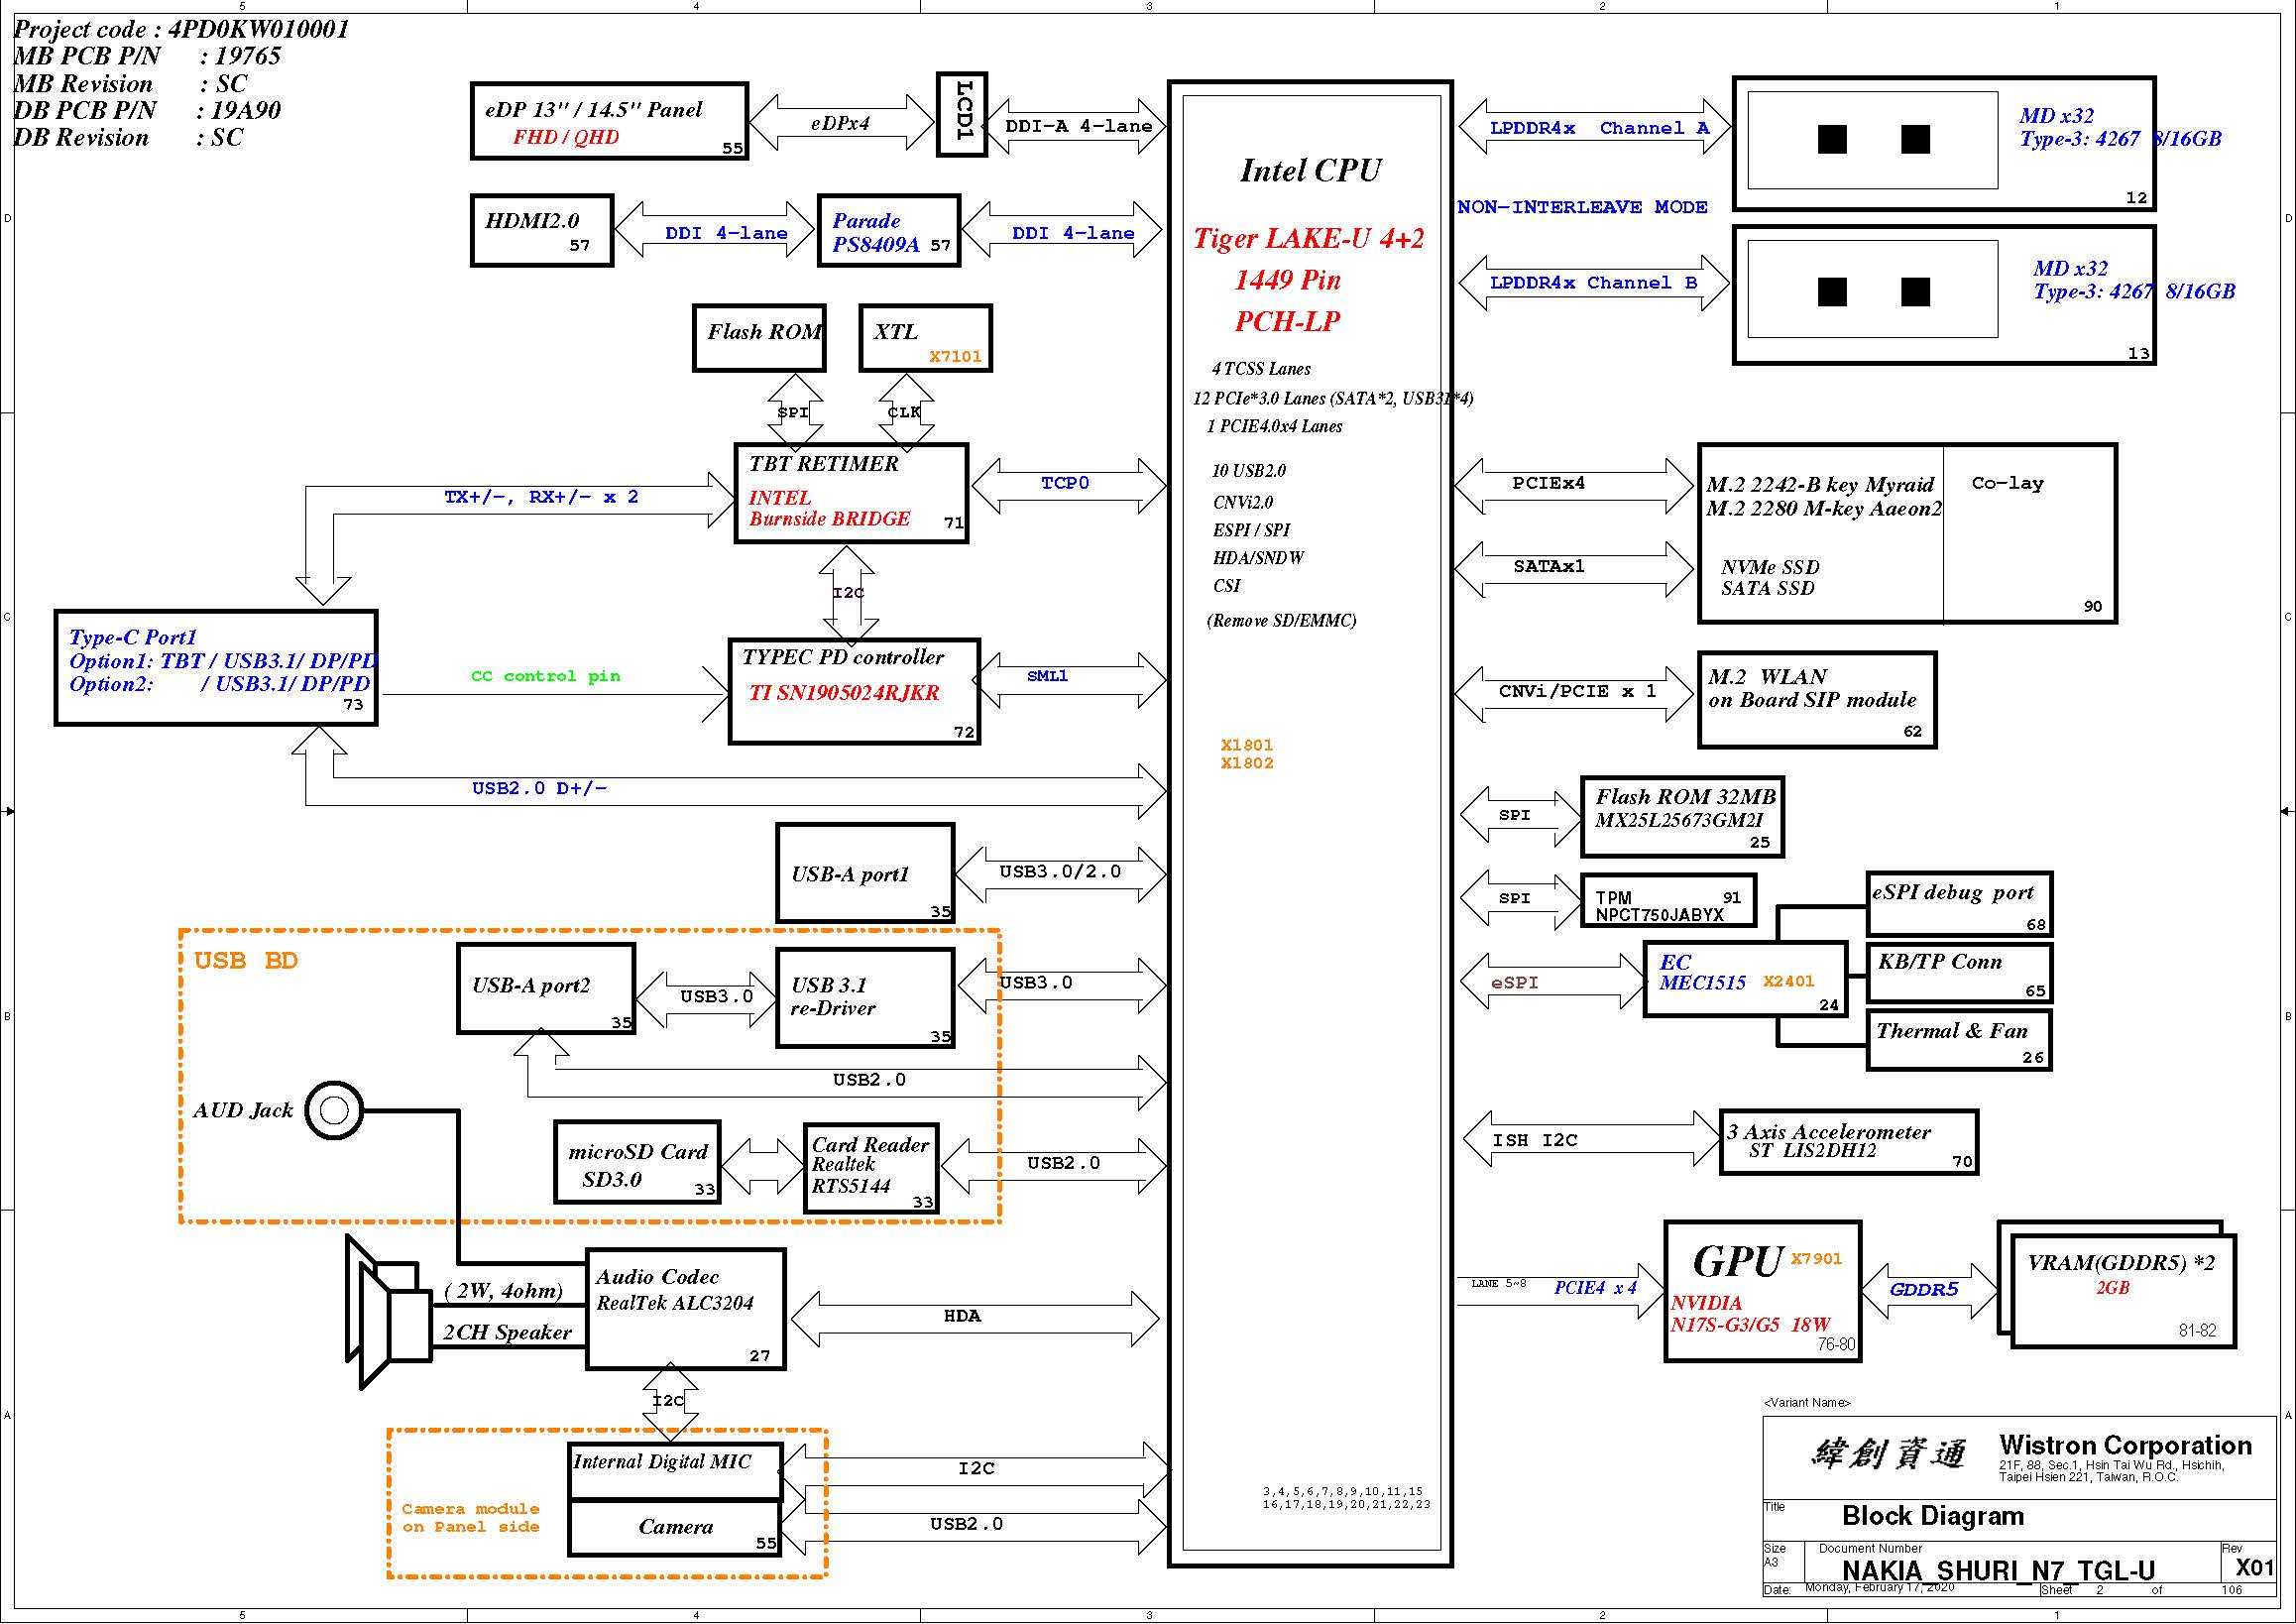Click the microSD Card SD3.0 block
This screenshot has width=2296, height=1624.
pos(638,1162)
